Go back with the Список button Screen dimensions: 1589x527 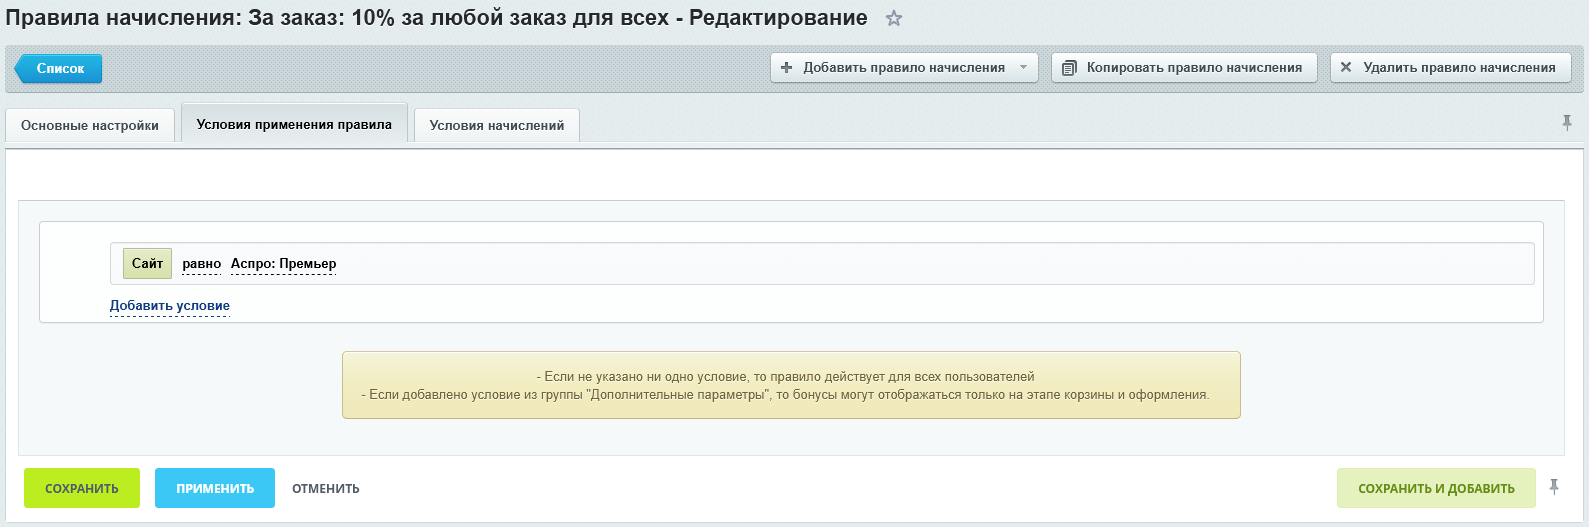pos(59,68)
